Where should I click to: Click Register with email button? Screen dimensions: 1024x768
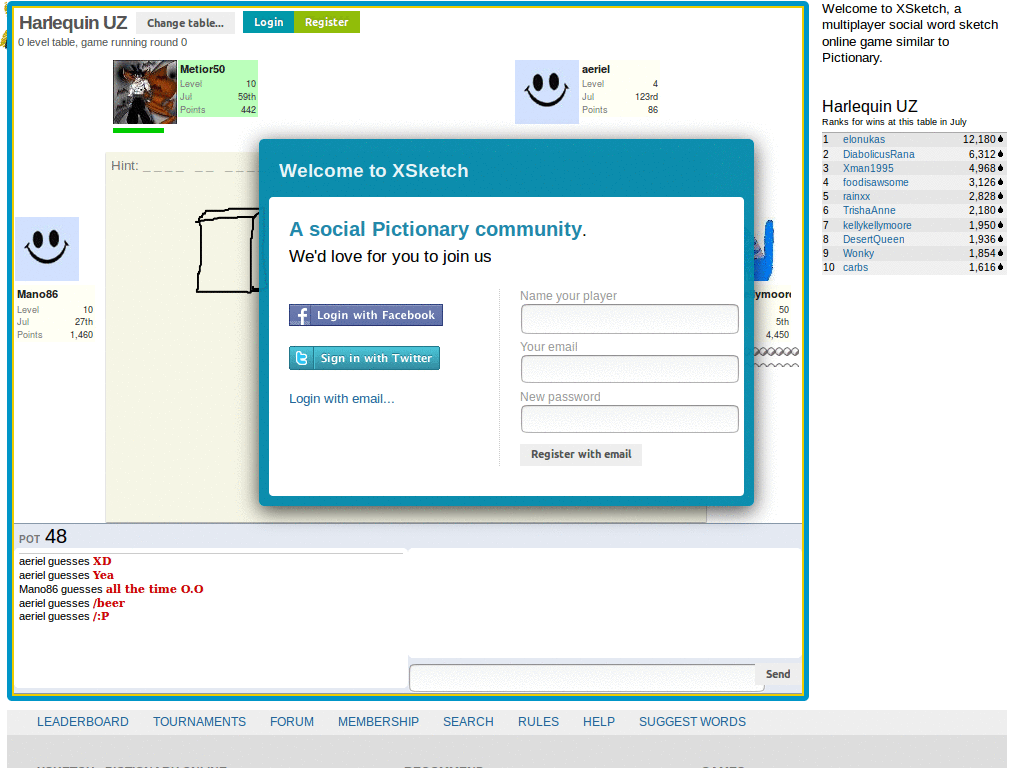coord(581,455)
